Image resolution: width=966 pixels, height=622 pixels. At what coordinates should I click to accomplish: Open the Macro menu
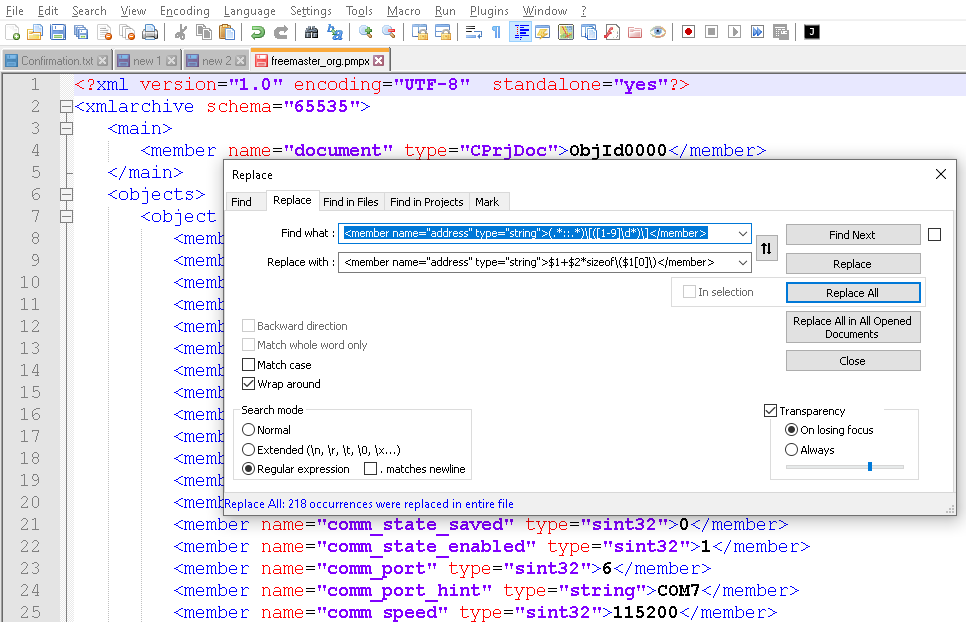tap(403, 11)
